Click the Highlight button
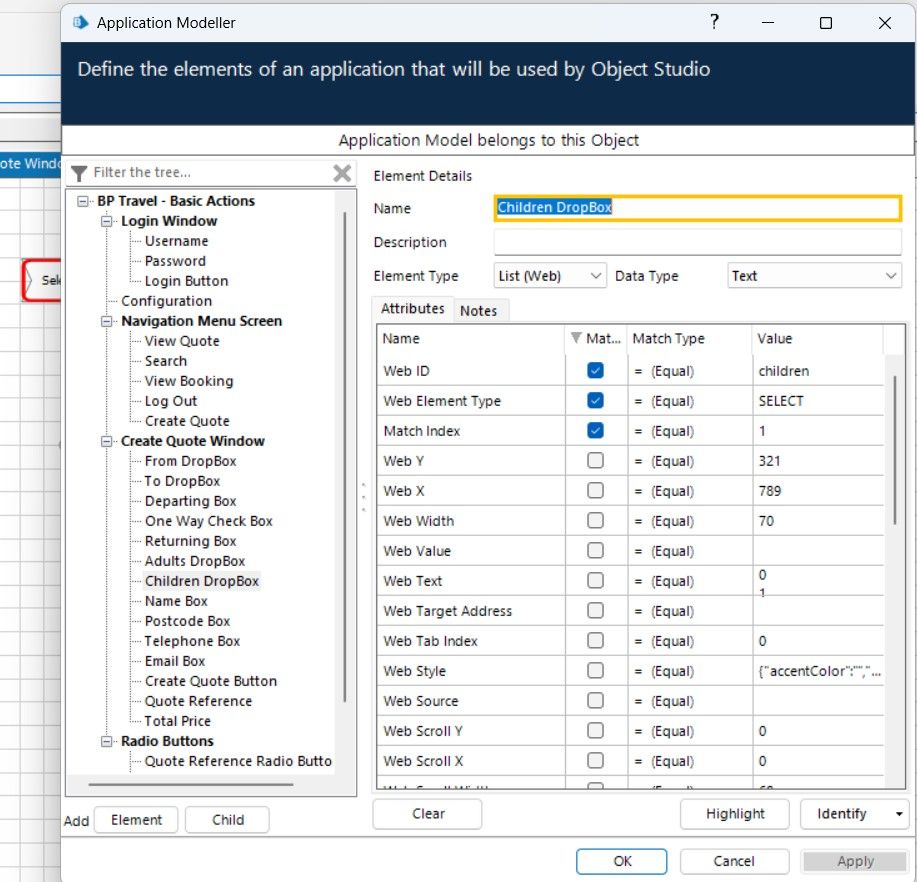917x882 pixels. tap(735, 814)
